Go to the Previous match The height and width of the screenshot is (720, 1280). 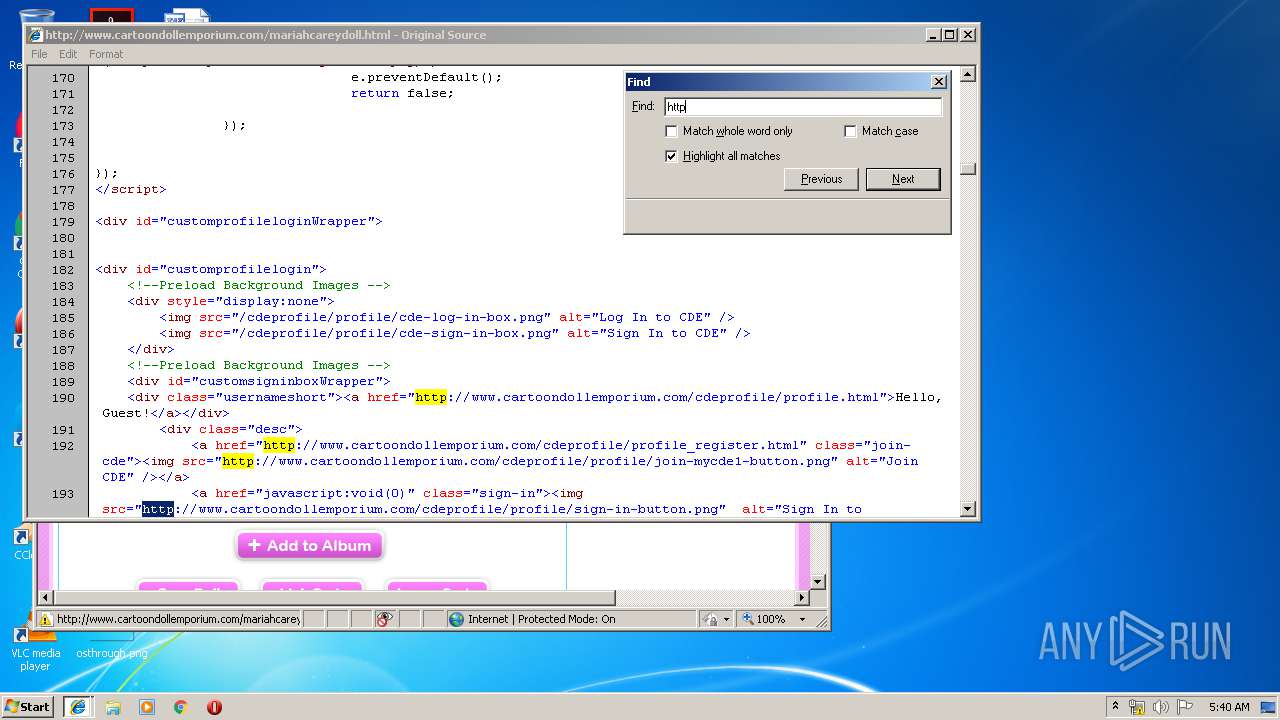[821, 179]
